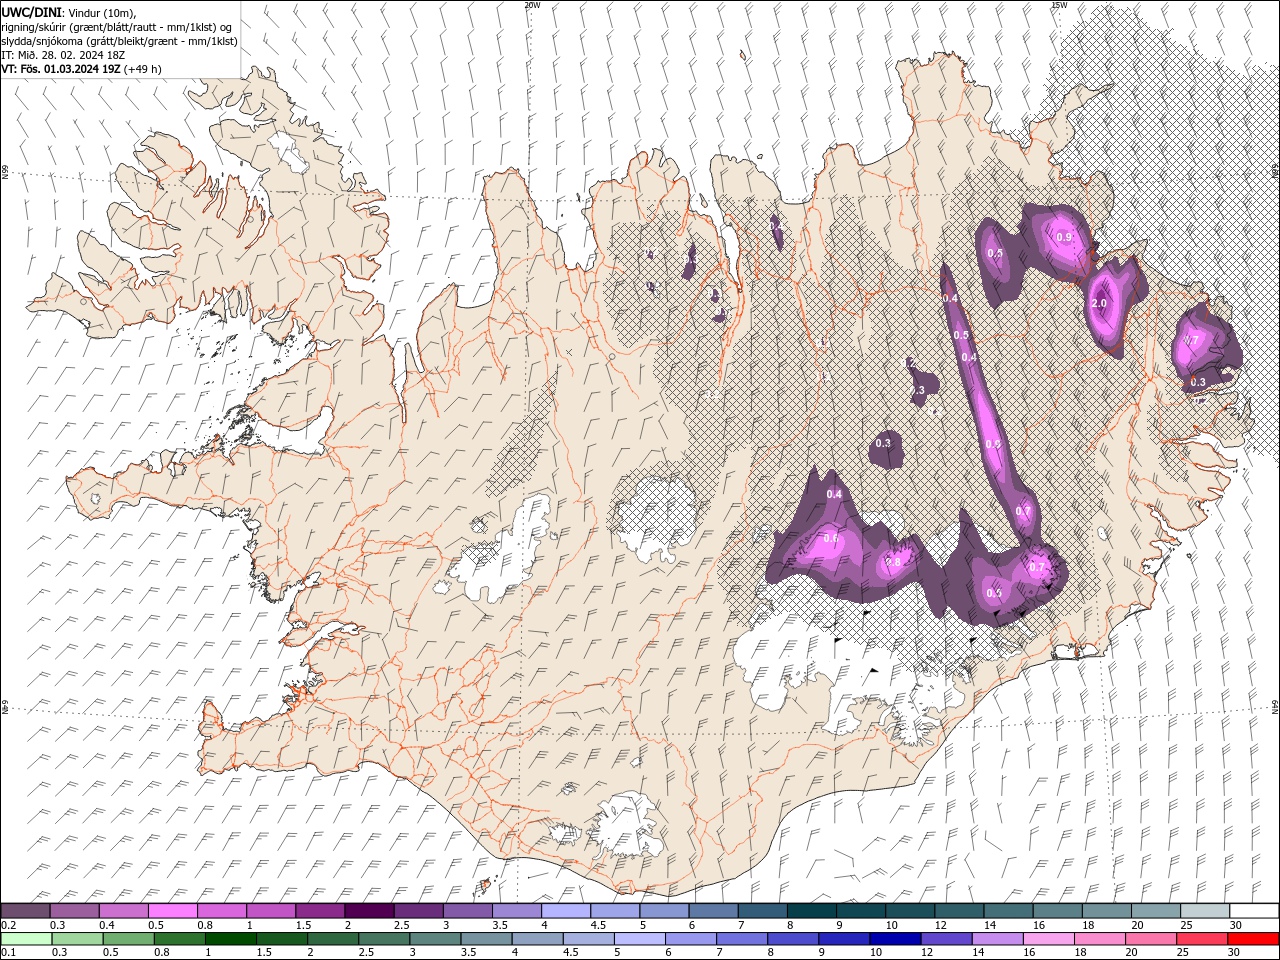Click the 2.0 snowfall peak label on the map

pyautogui.click(x=1099, y=303)
